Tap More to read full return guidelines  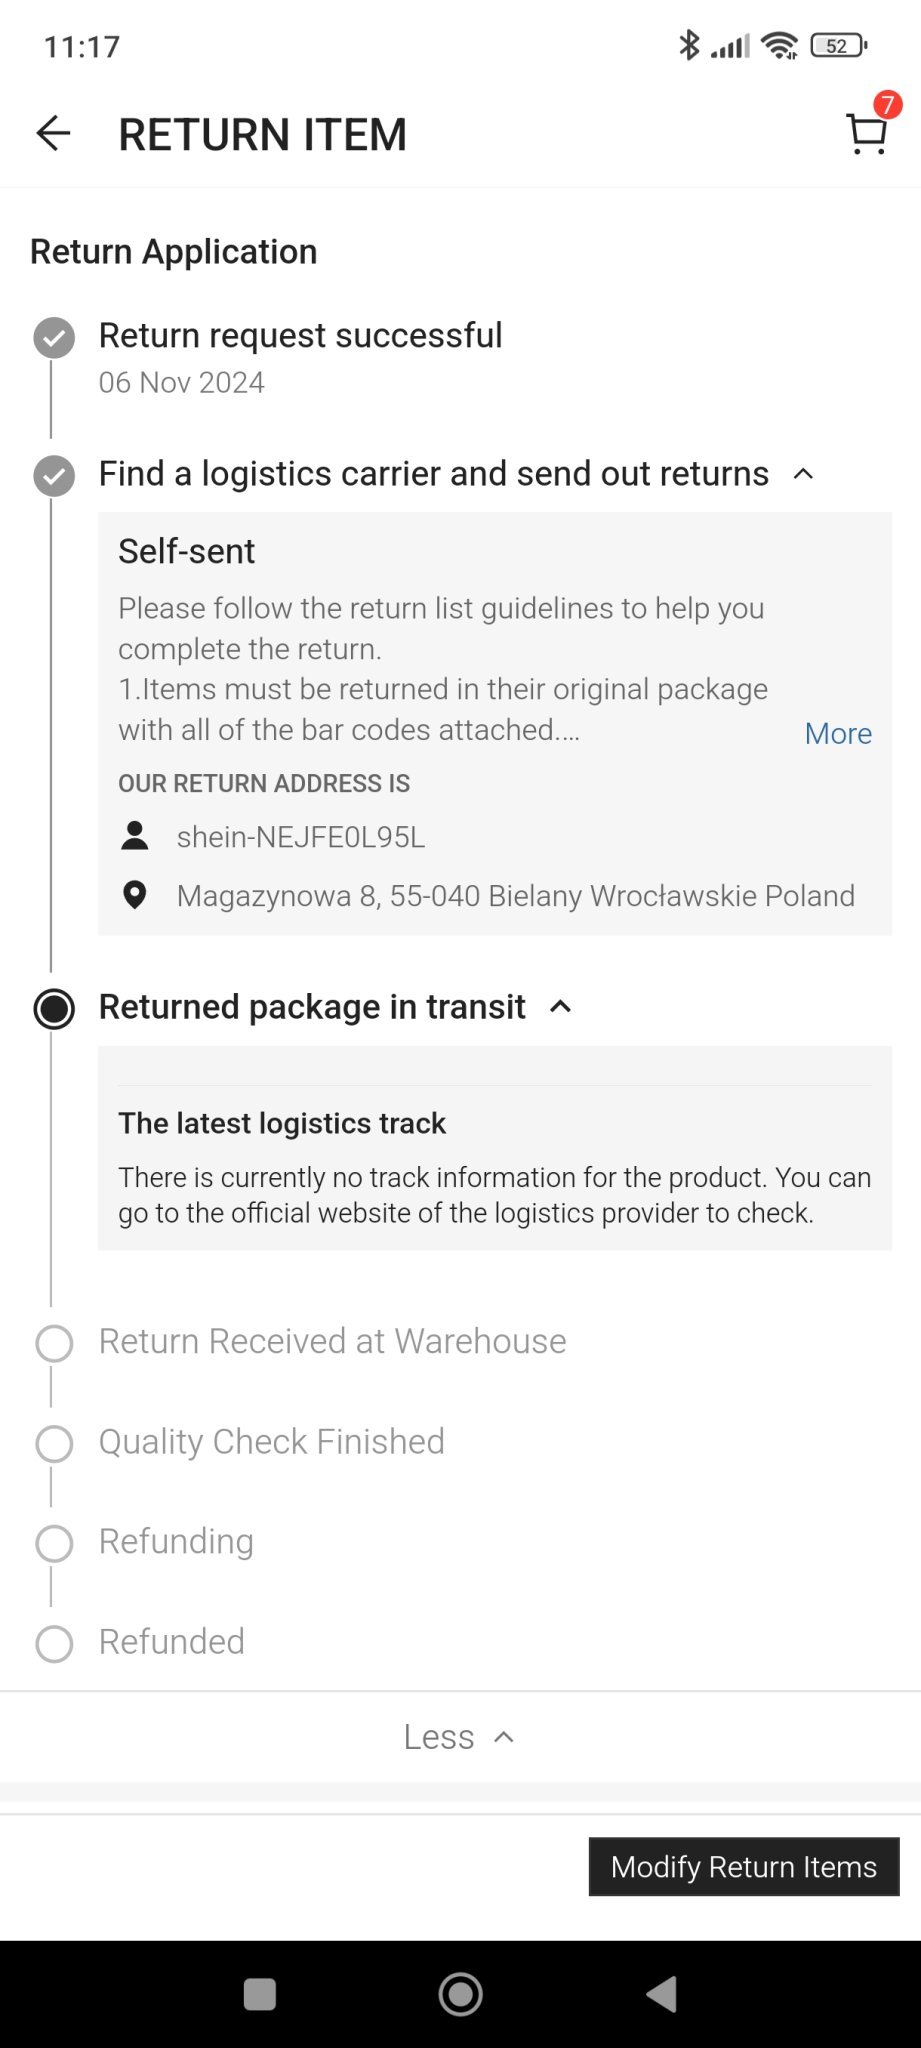(838, 733)
